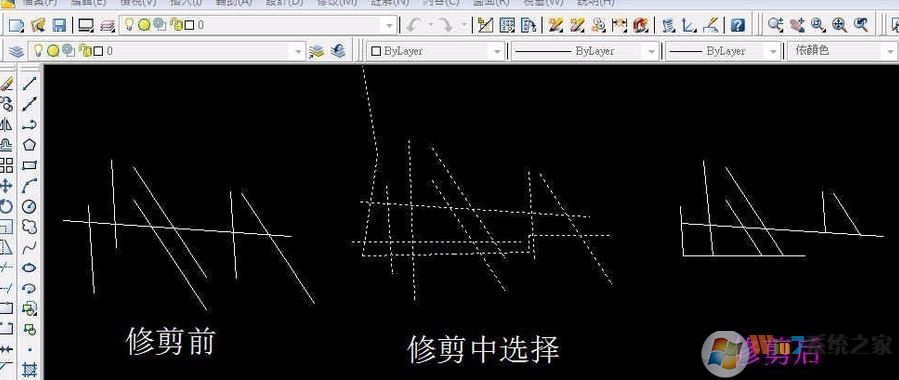The height and width of the screenshot is (380, 899).
Task: Redo the last undone action
Action: [444, 25]
